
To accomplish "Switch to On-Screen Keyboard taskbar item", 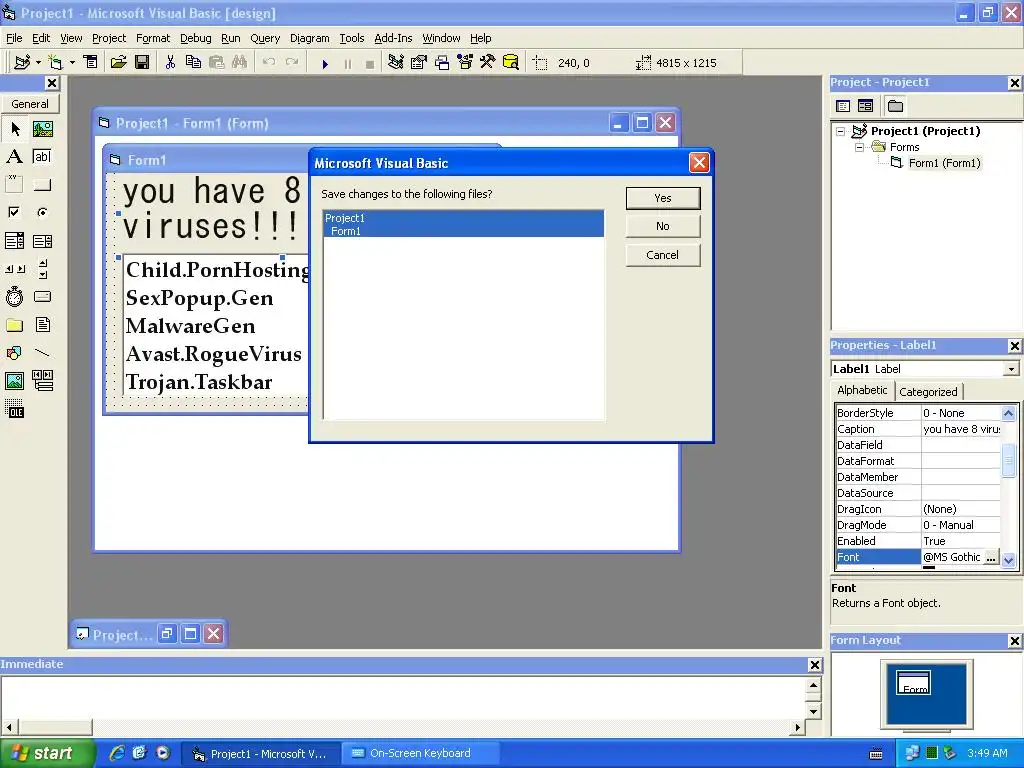I will coord(421,753).
